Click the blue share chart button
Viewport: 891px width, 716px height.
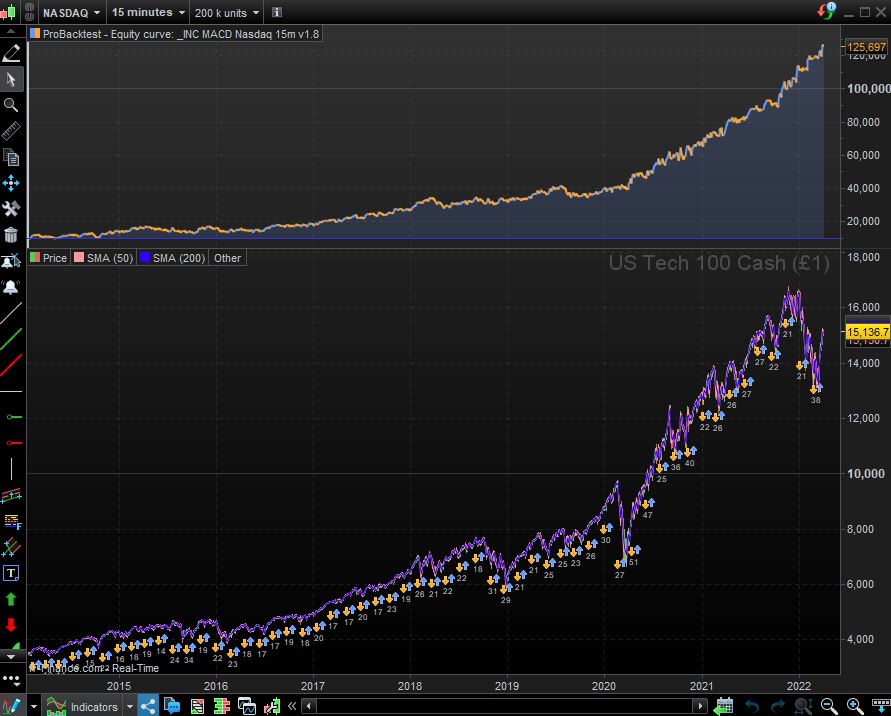pyautogui.click(x=148, y=707)
